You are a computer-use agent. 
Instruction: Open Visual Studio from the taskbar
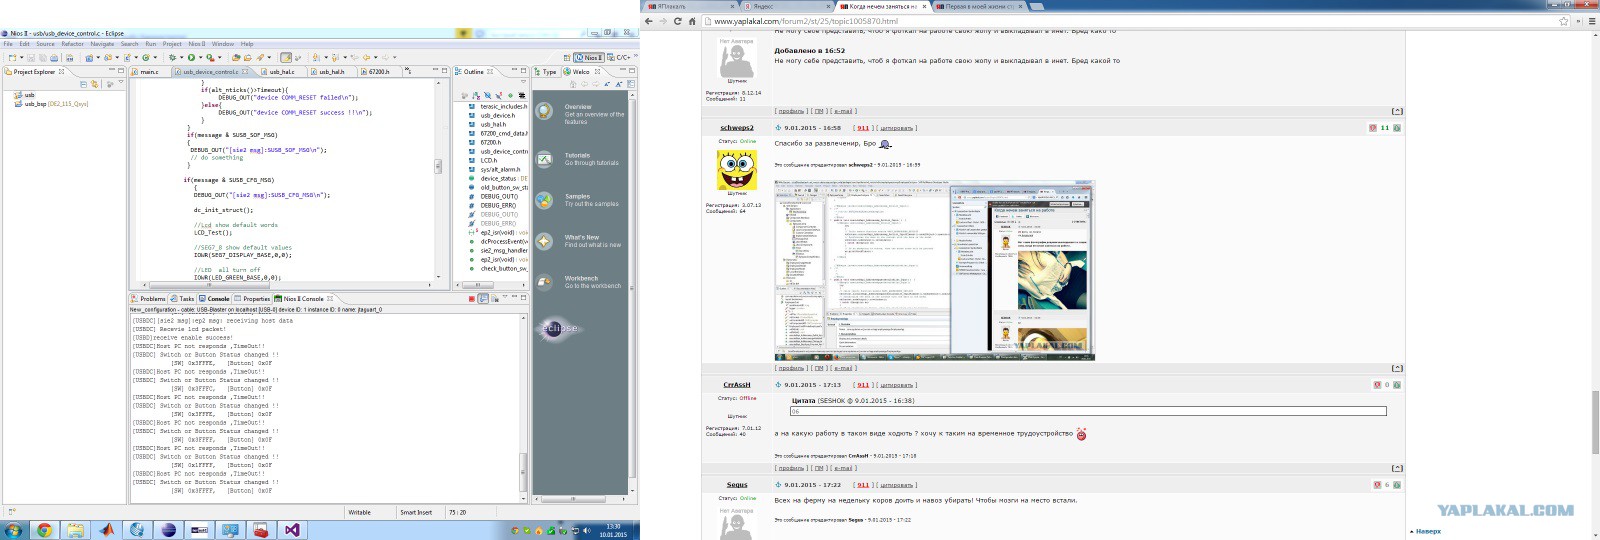pyautogui.click(x=292, y=530)
